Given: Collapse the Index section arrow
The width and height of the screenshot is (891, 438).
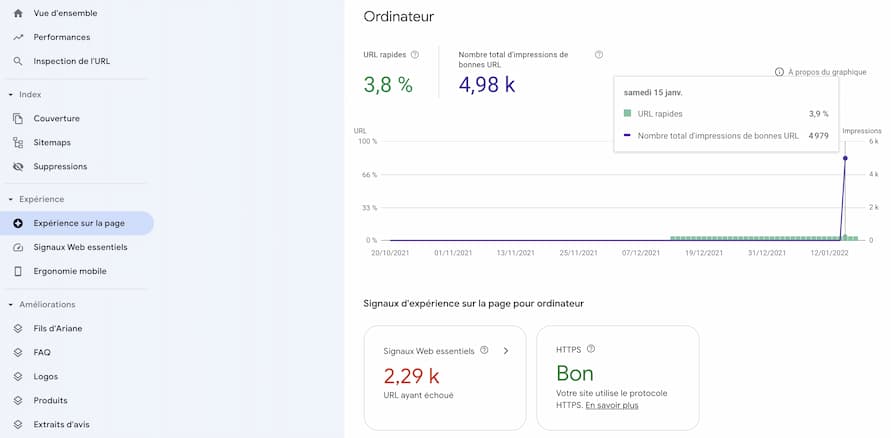Looking at the screenshot, I should click(11, 94).
